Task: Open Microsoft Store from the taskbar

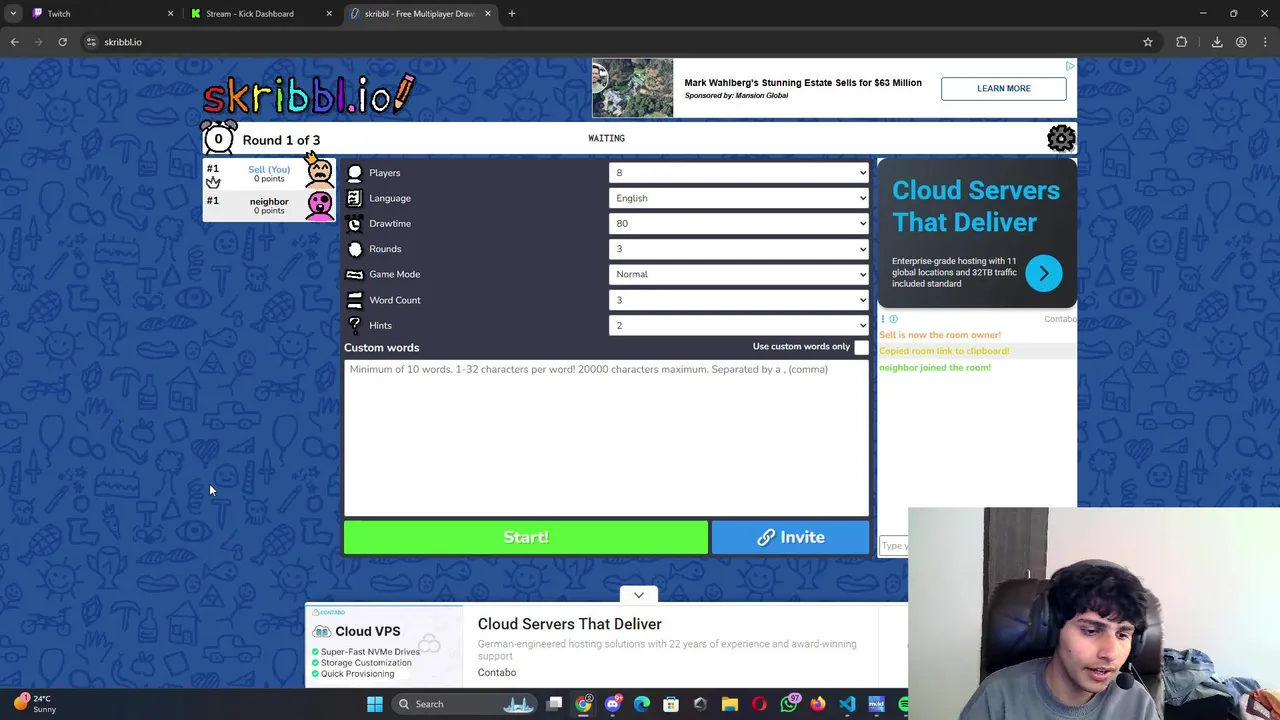Action: click(671, 704)
